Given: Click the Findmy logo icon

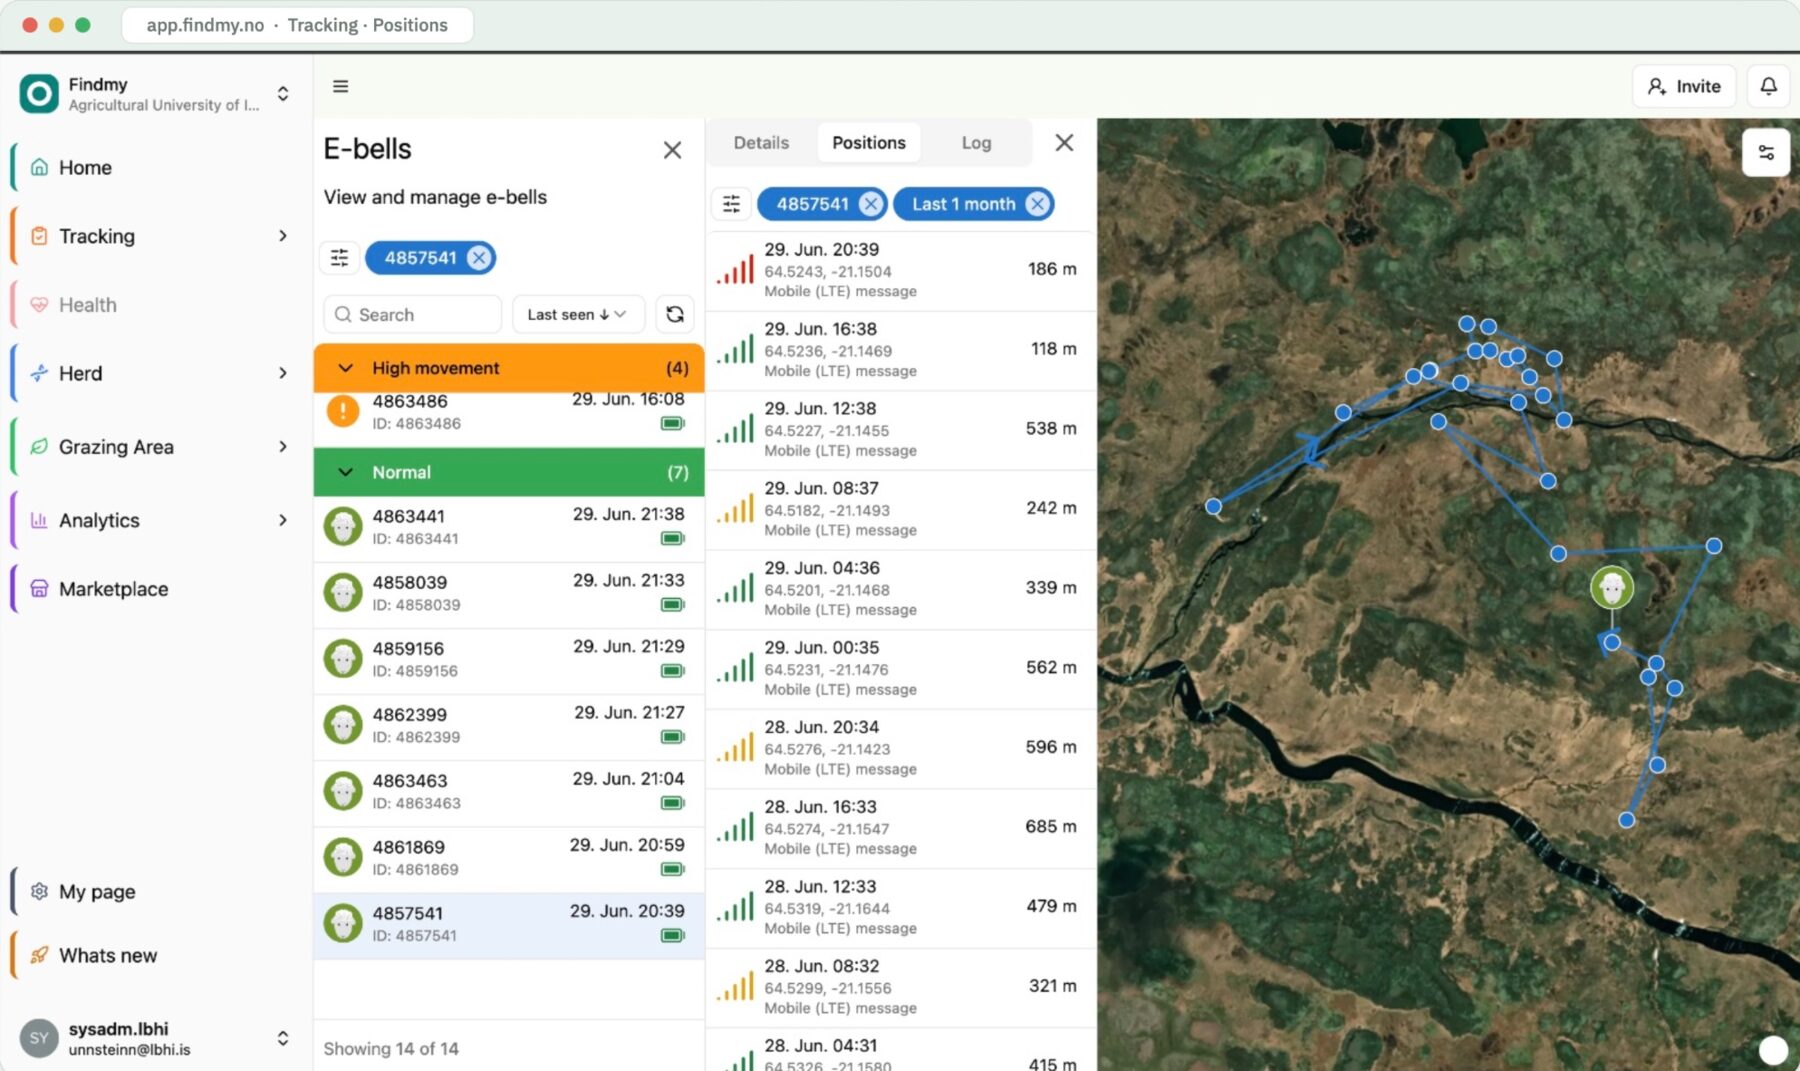Looking at the screenshot, I should (x=39, y=94).
